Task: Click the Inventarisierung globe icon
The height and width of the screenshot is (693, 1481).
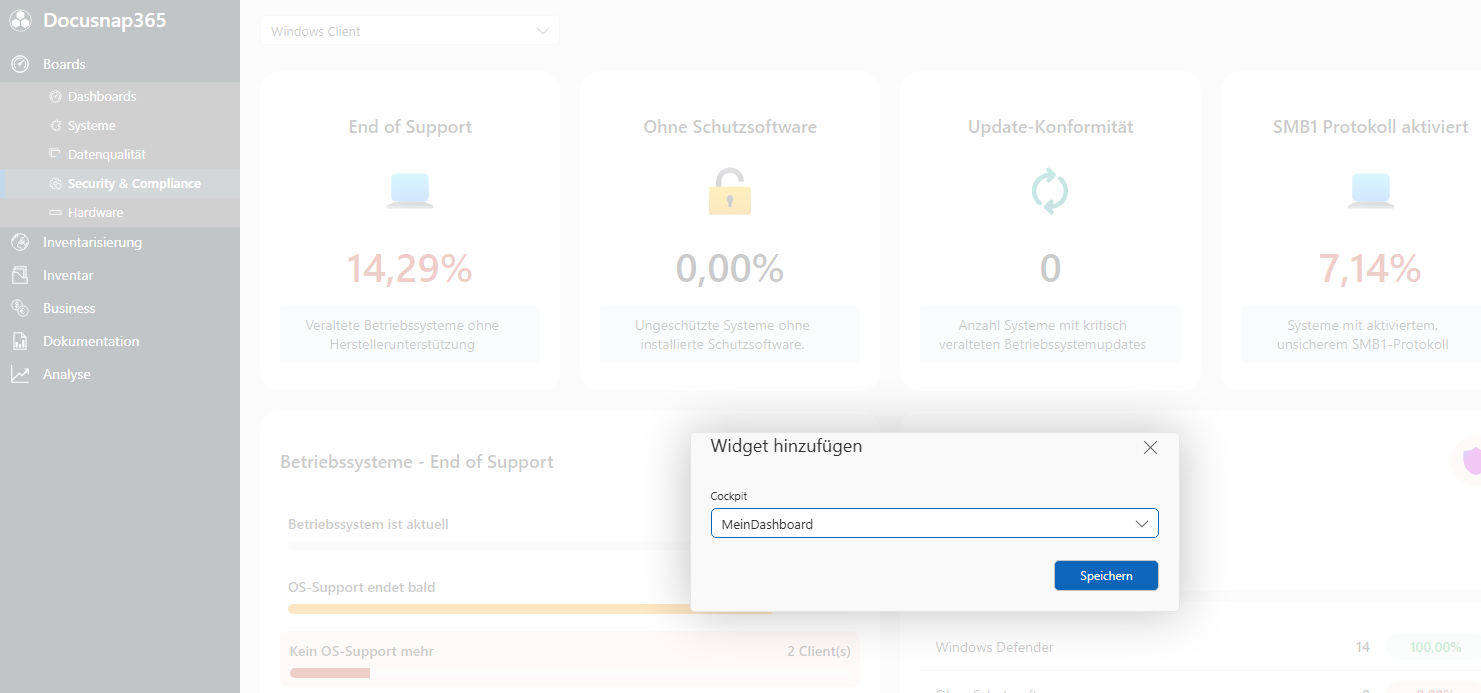Action: coord(20,242)
